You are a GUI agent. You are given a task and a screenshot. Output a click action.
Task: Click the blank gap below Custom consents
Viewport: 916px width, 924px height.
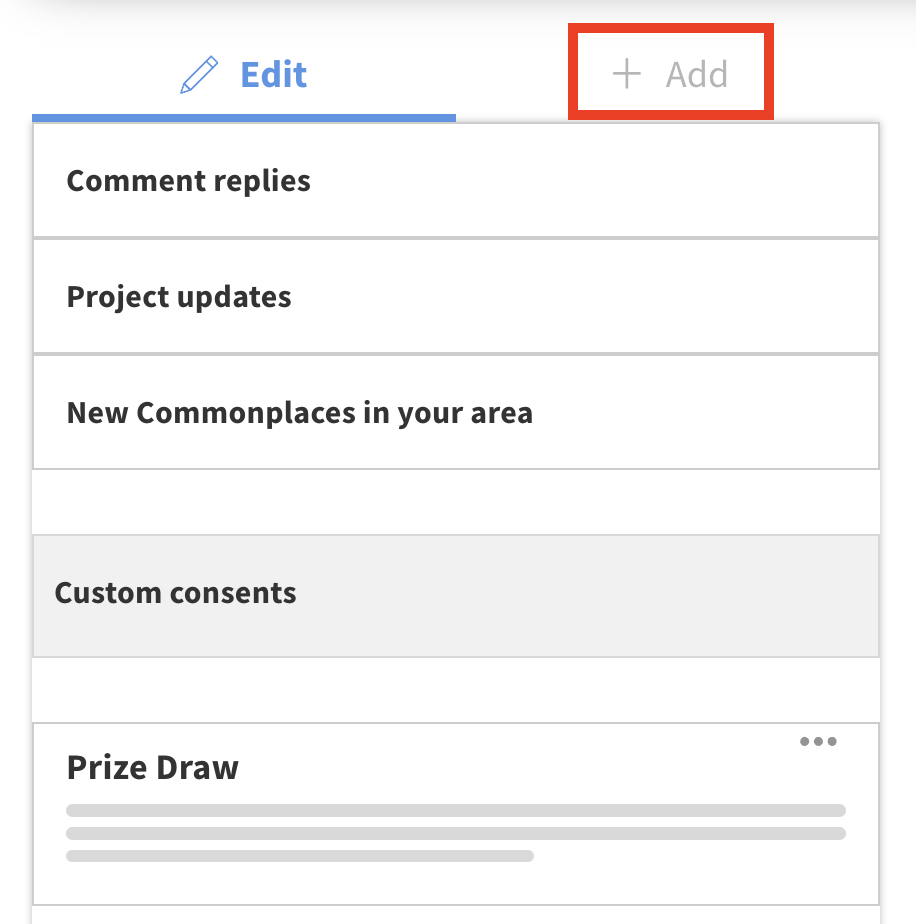pyautogui.click(x=456, y=690)
